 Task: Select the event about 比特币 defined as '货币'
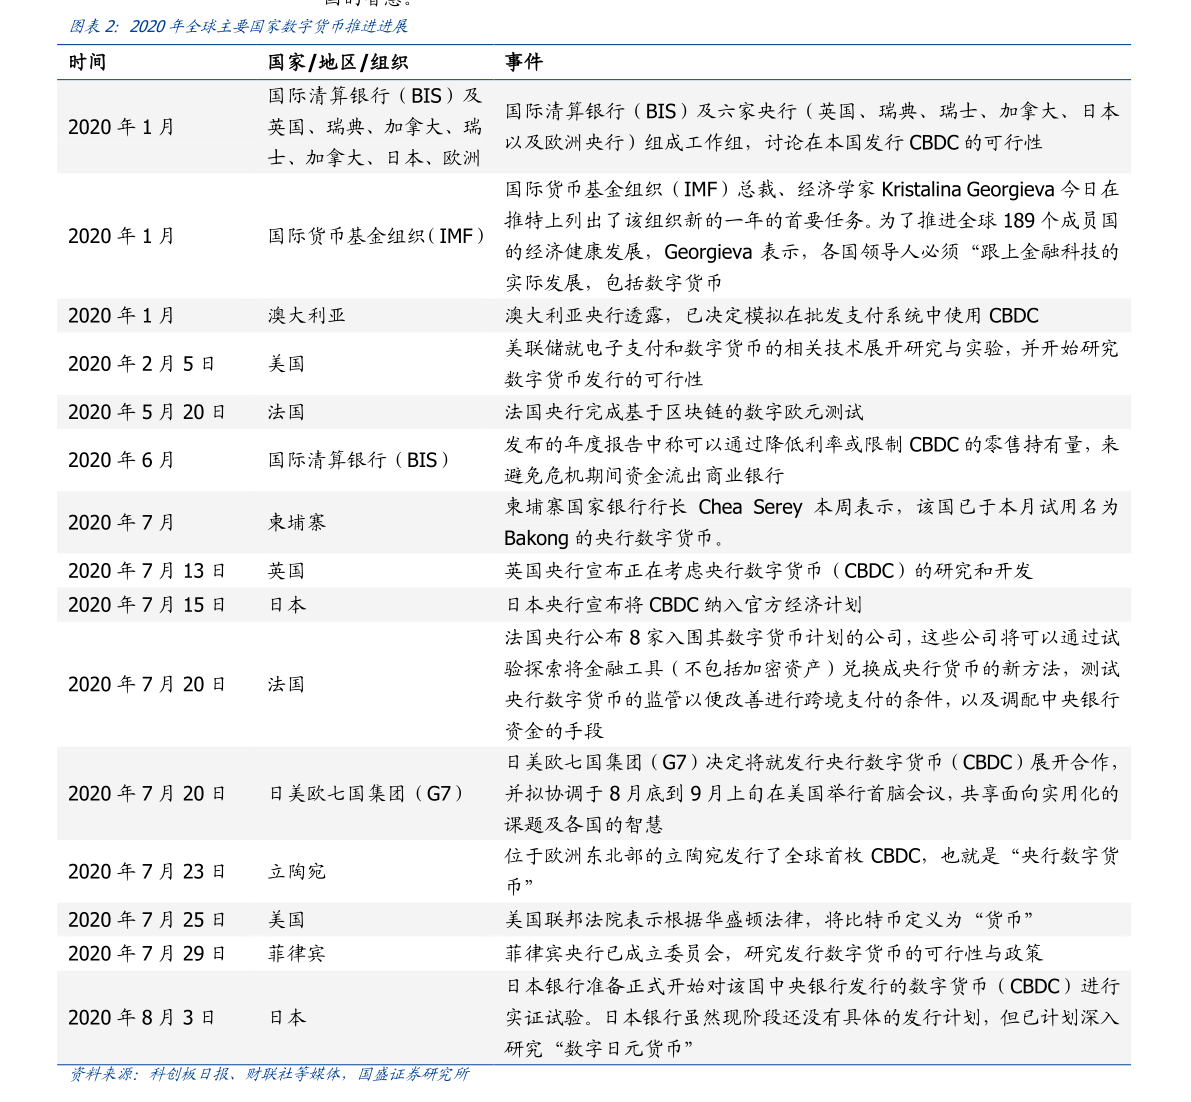click(769, 920)
